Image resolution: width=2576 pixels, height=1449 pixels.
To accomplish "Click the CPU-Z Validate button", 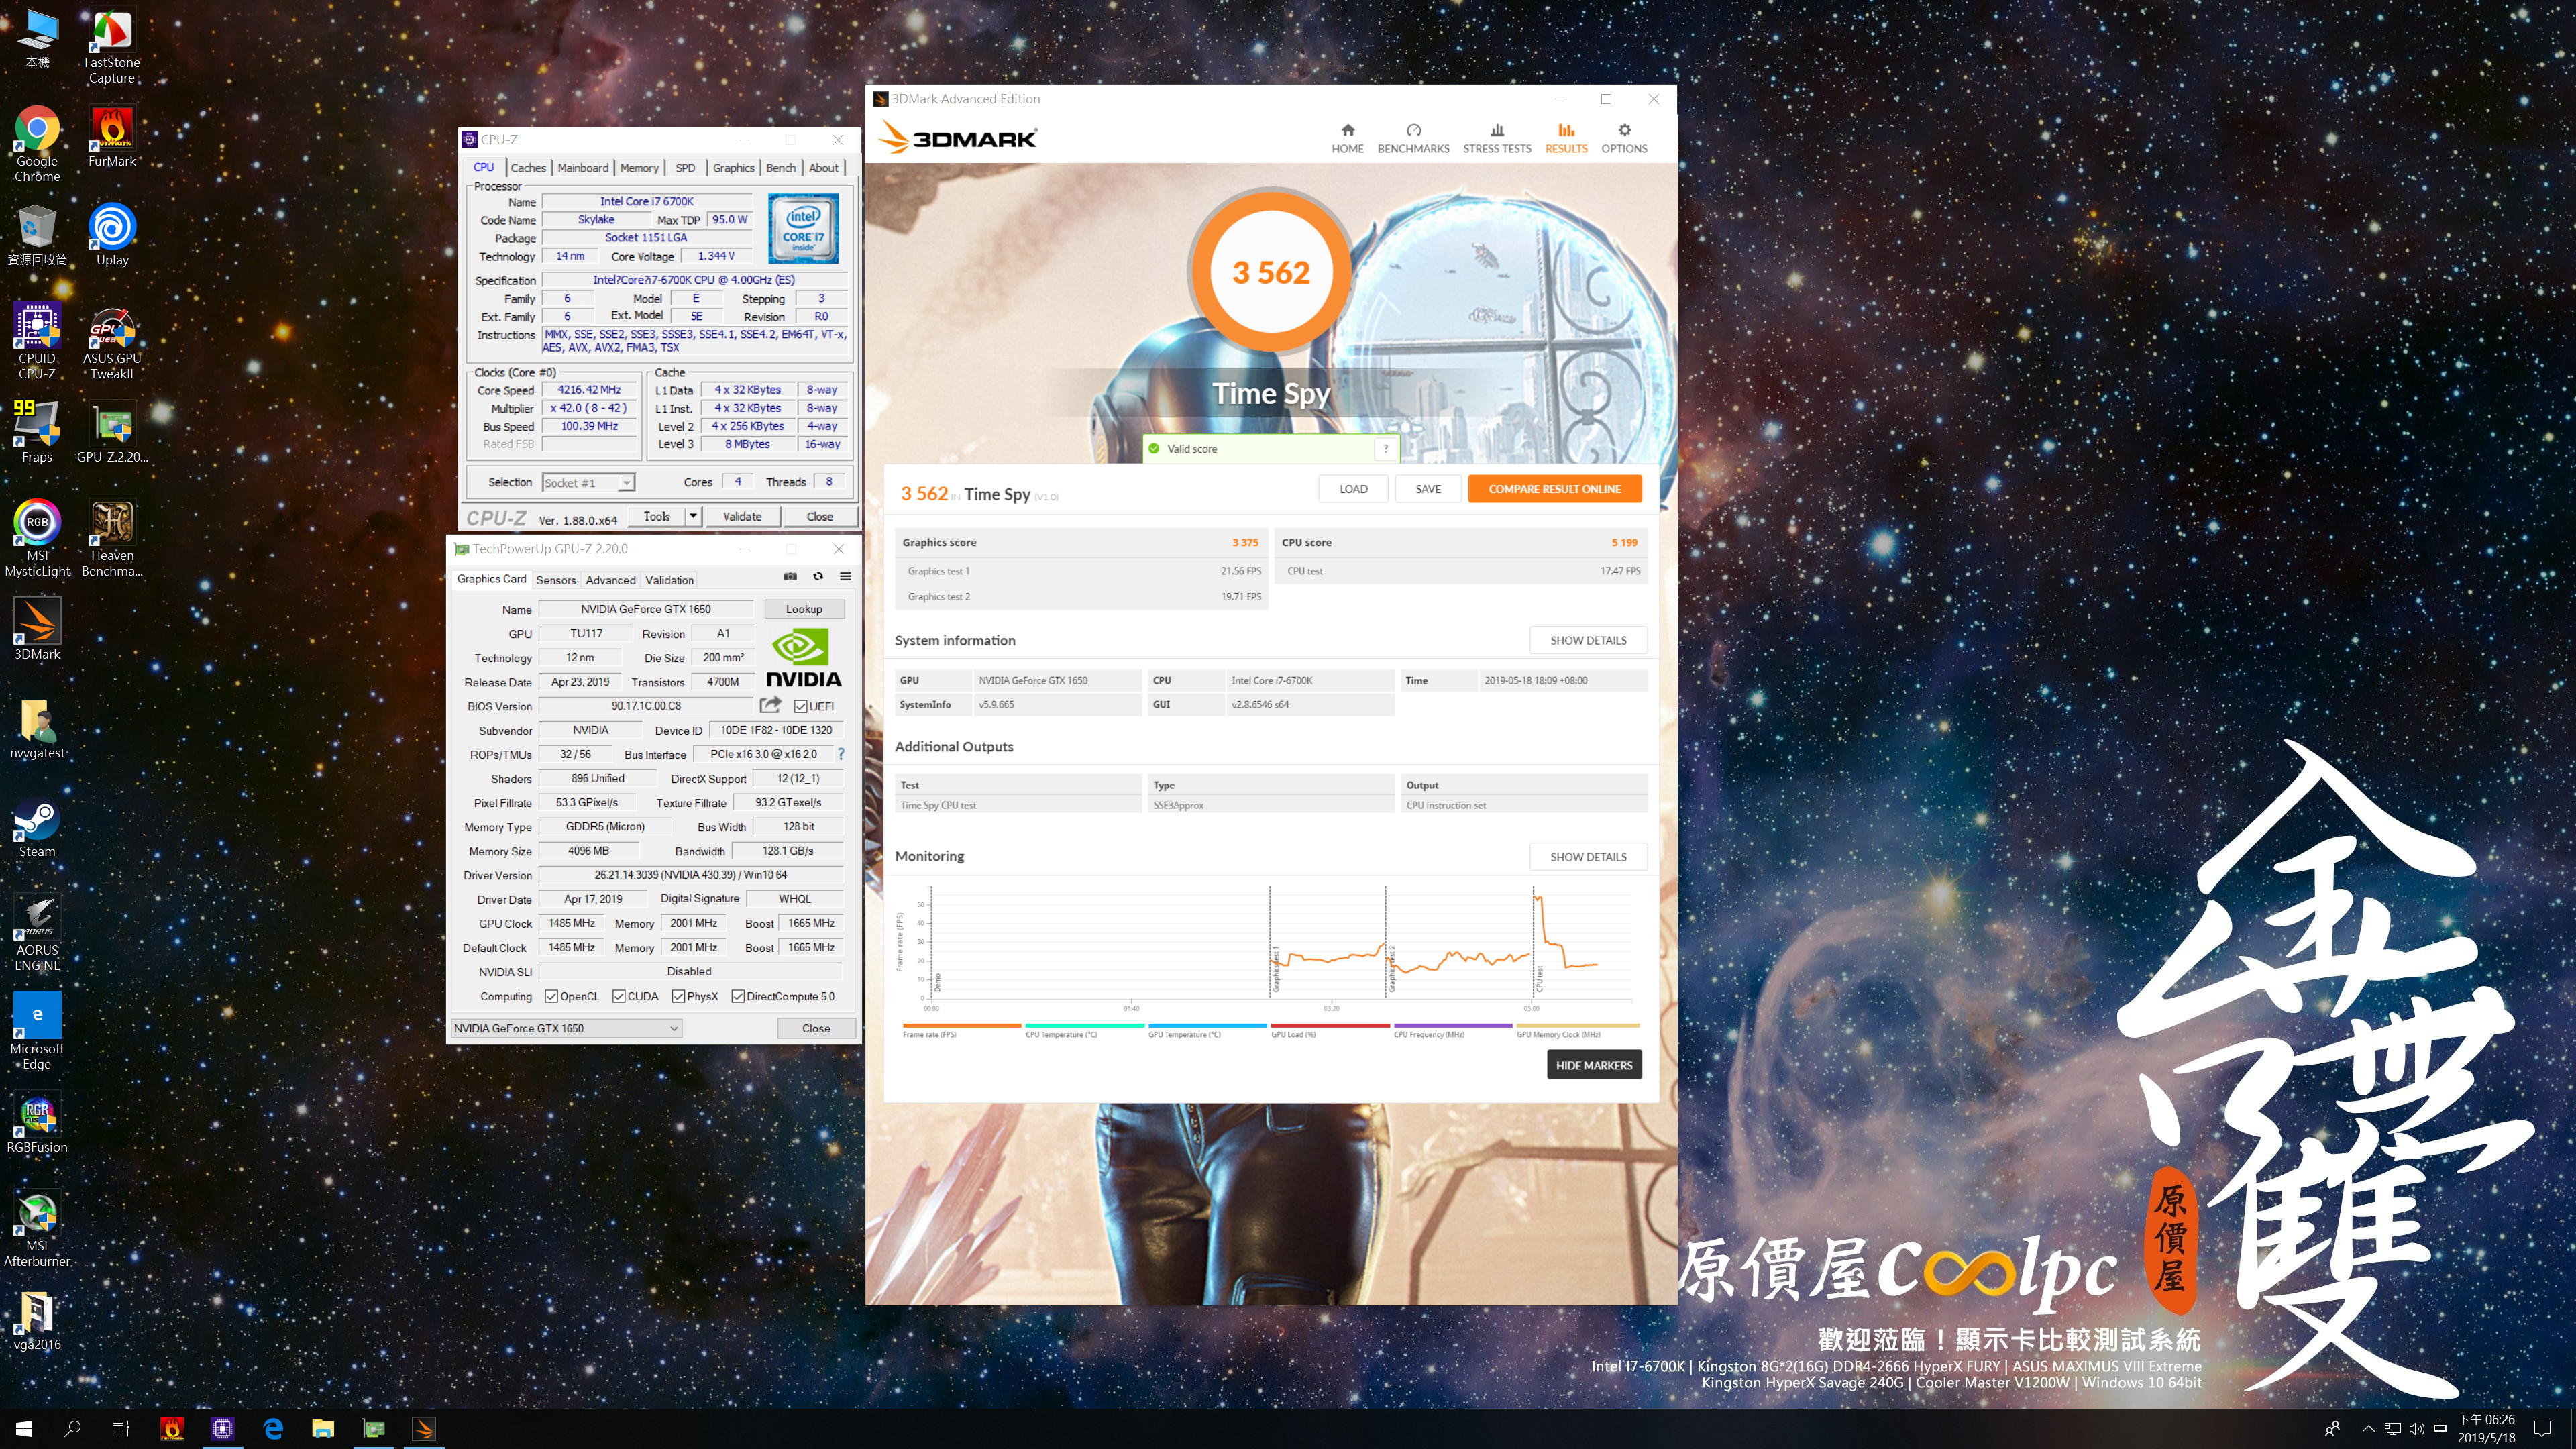I will [742, 516].
